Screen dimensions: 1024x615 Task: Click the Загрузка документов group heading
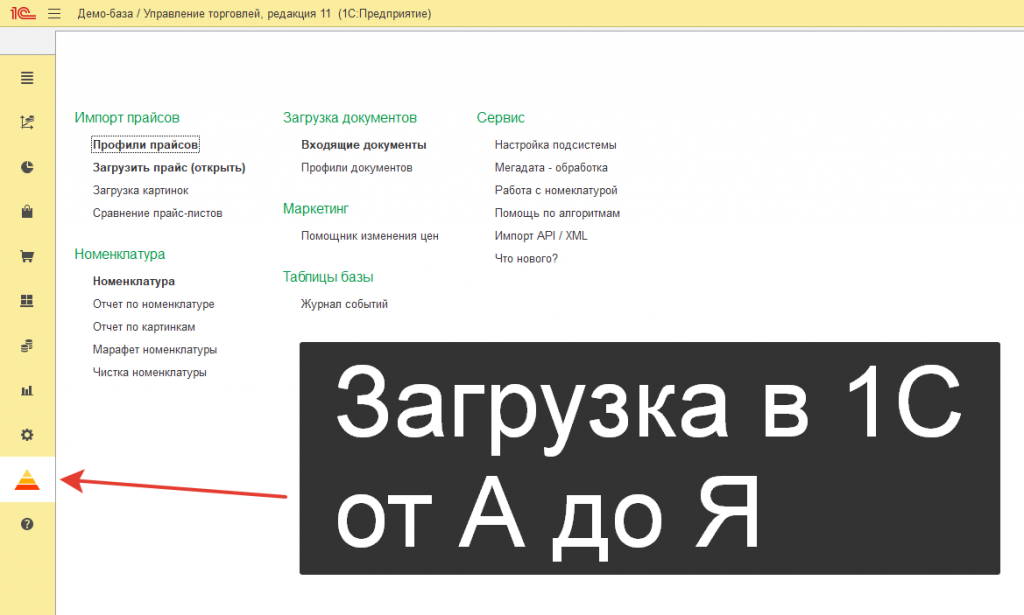click(x=349, y=118)
